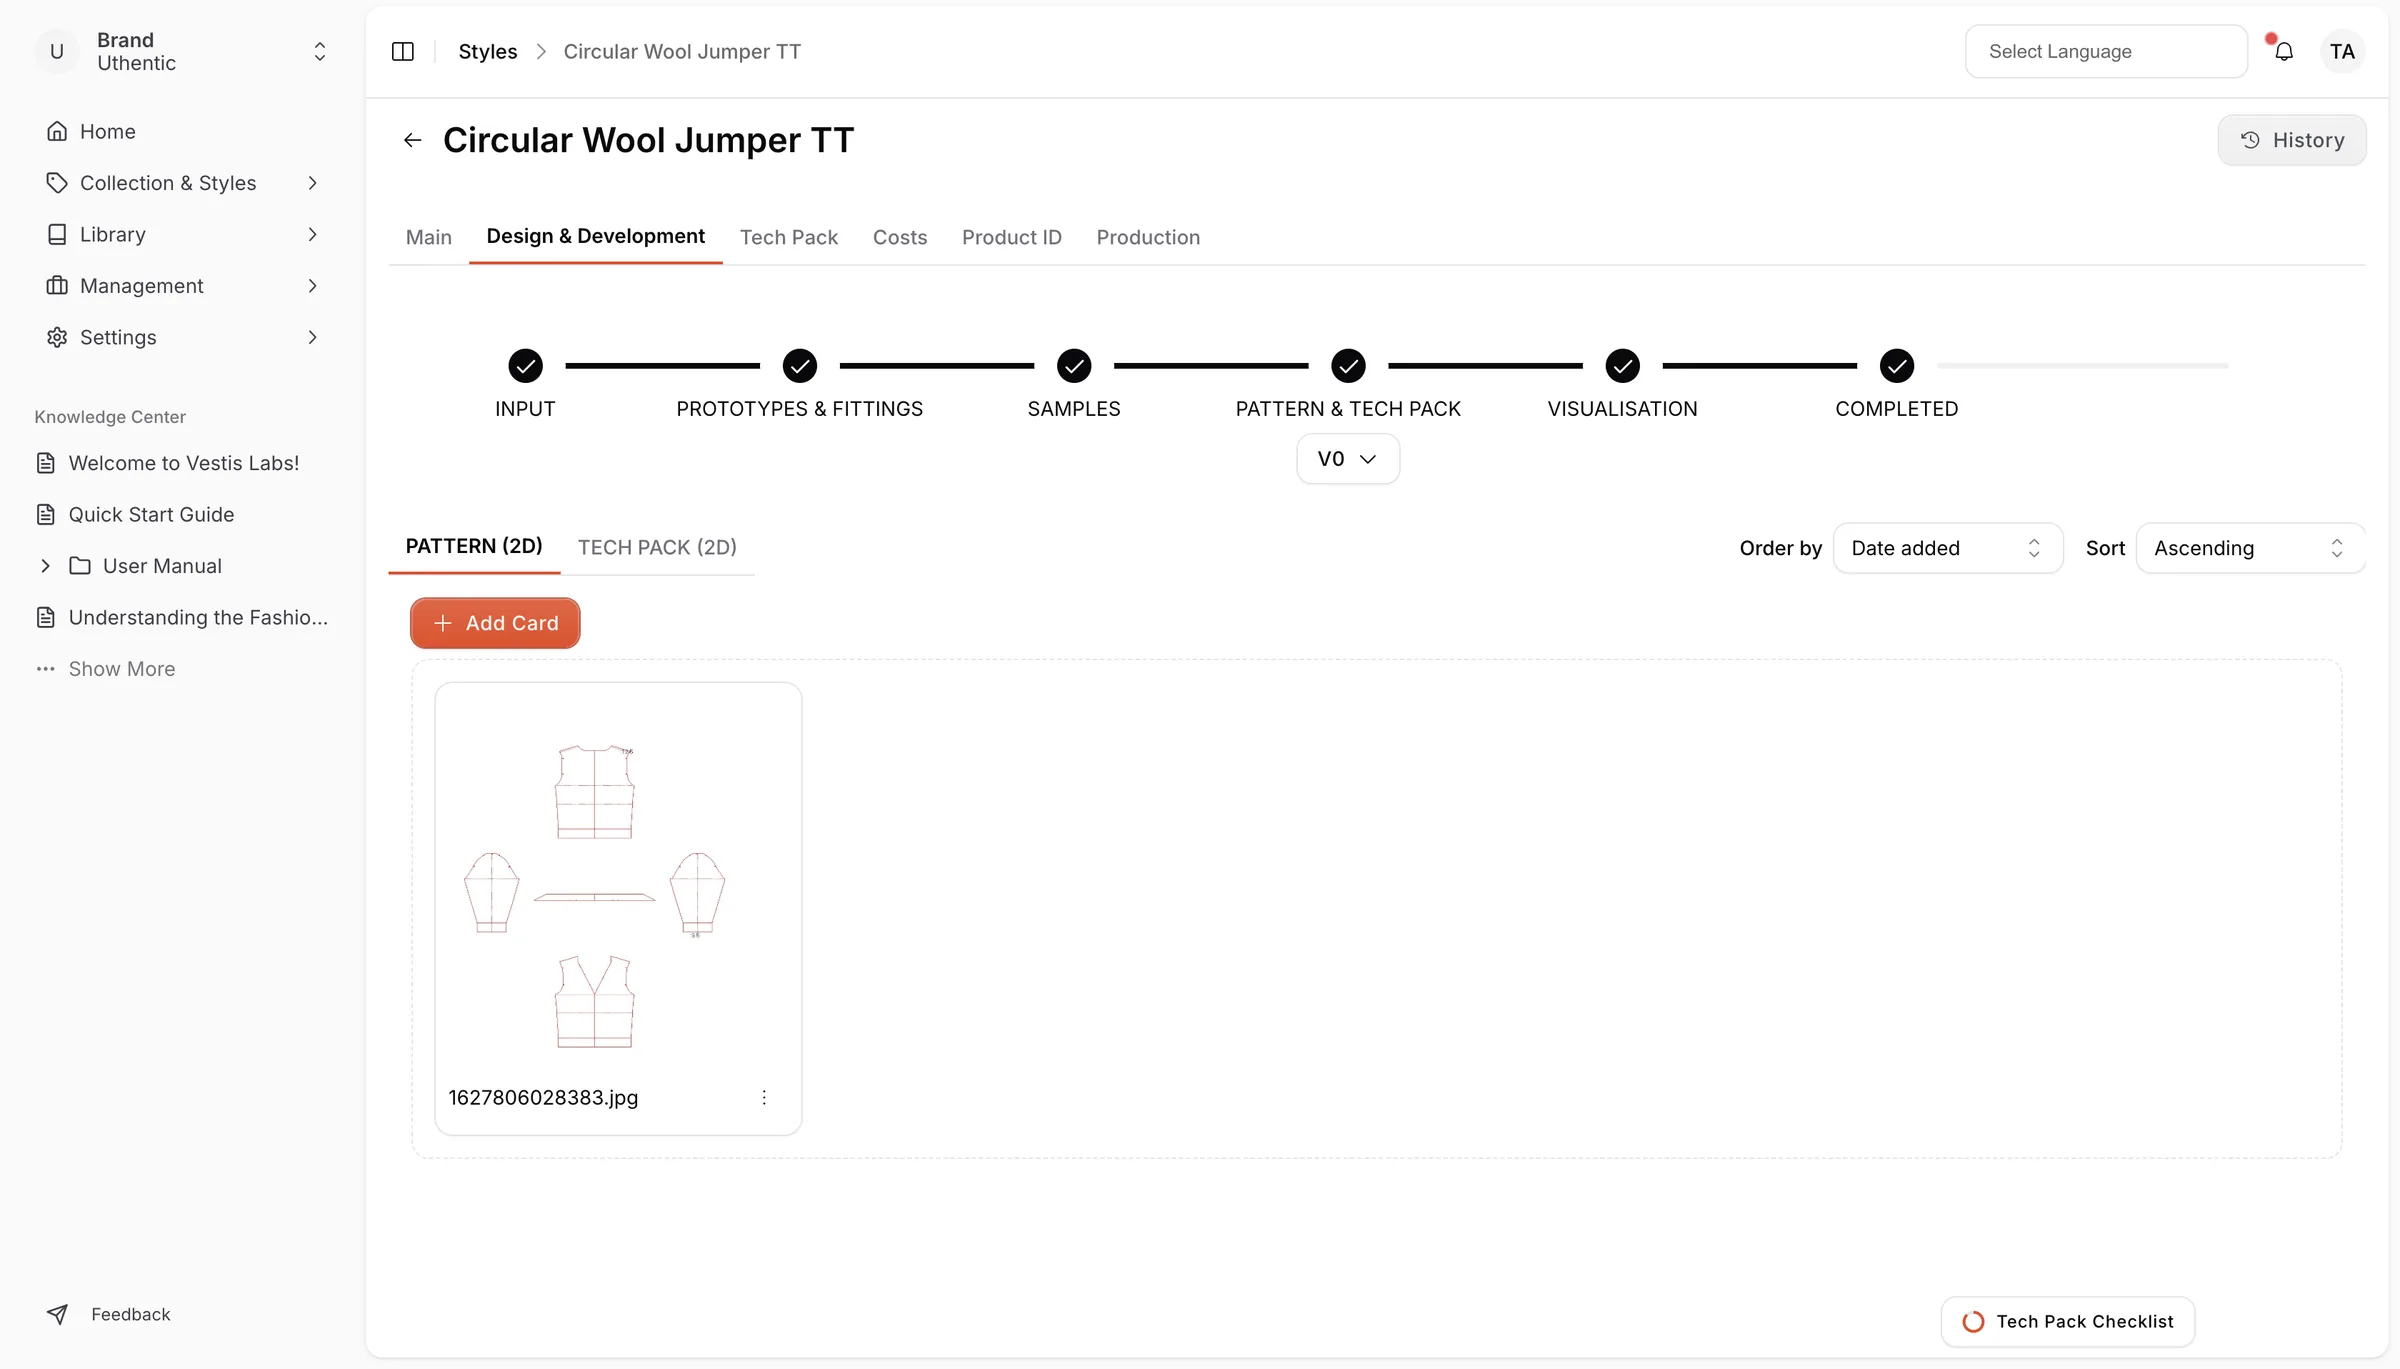Click the SAMPLES stage checkmark
The height and width of the screenshot is (1369, 2400).
point(1074,366)
